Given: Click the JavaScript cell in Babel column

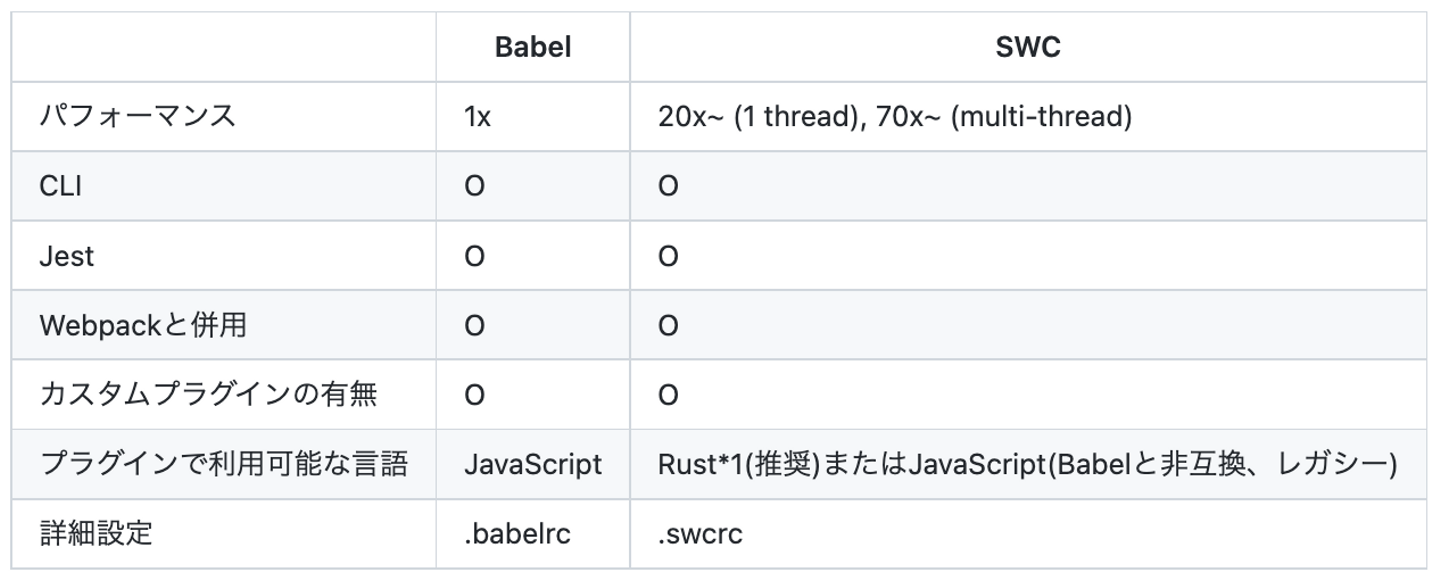Looking at the screenshot, I should [x=533, y=465].
